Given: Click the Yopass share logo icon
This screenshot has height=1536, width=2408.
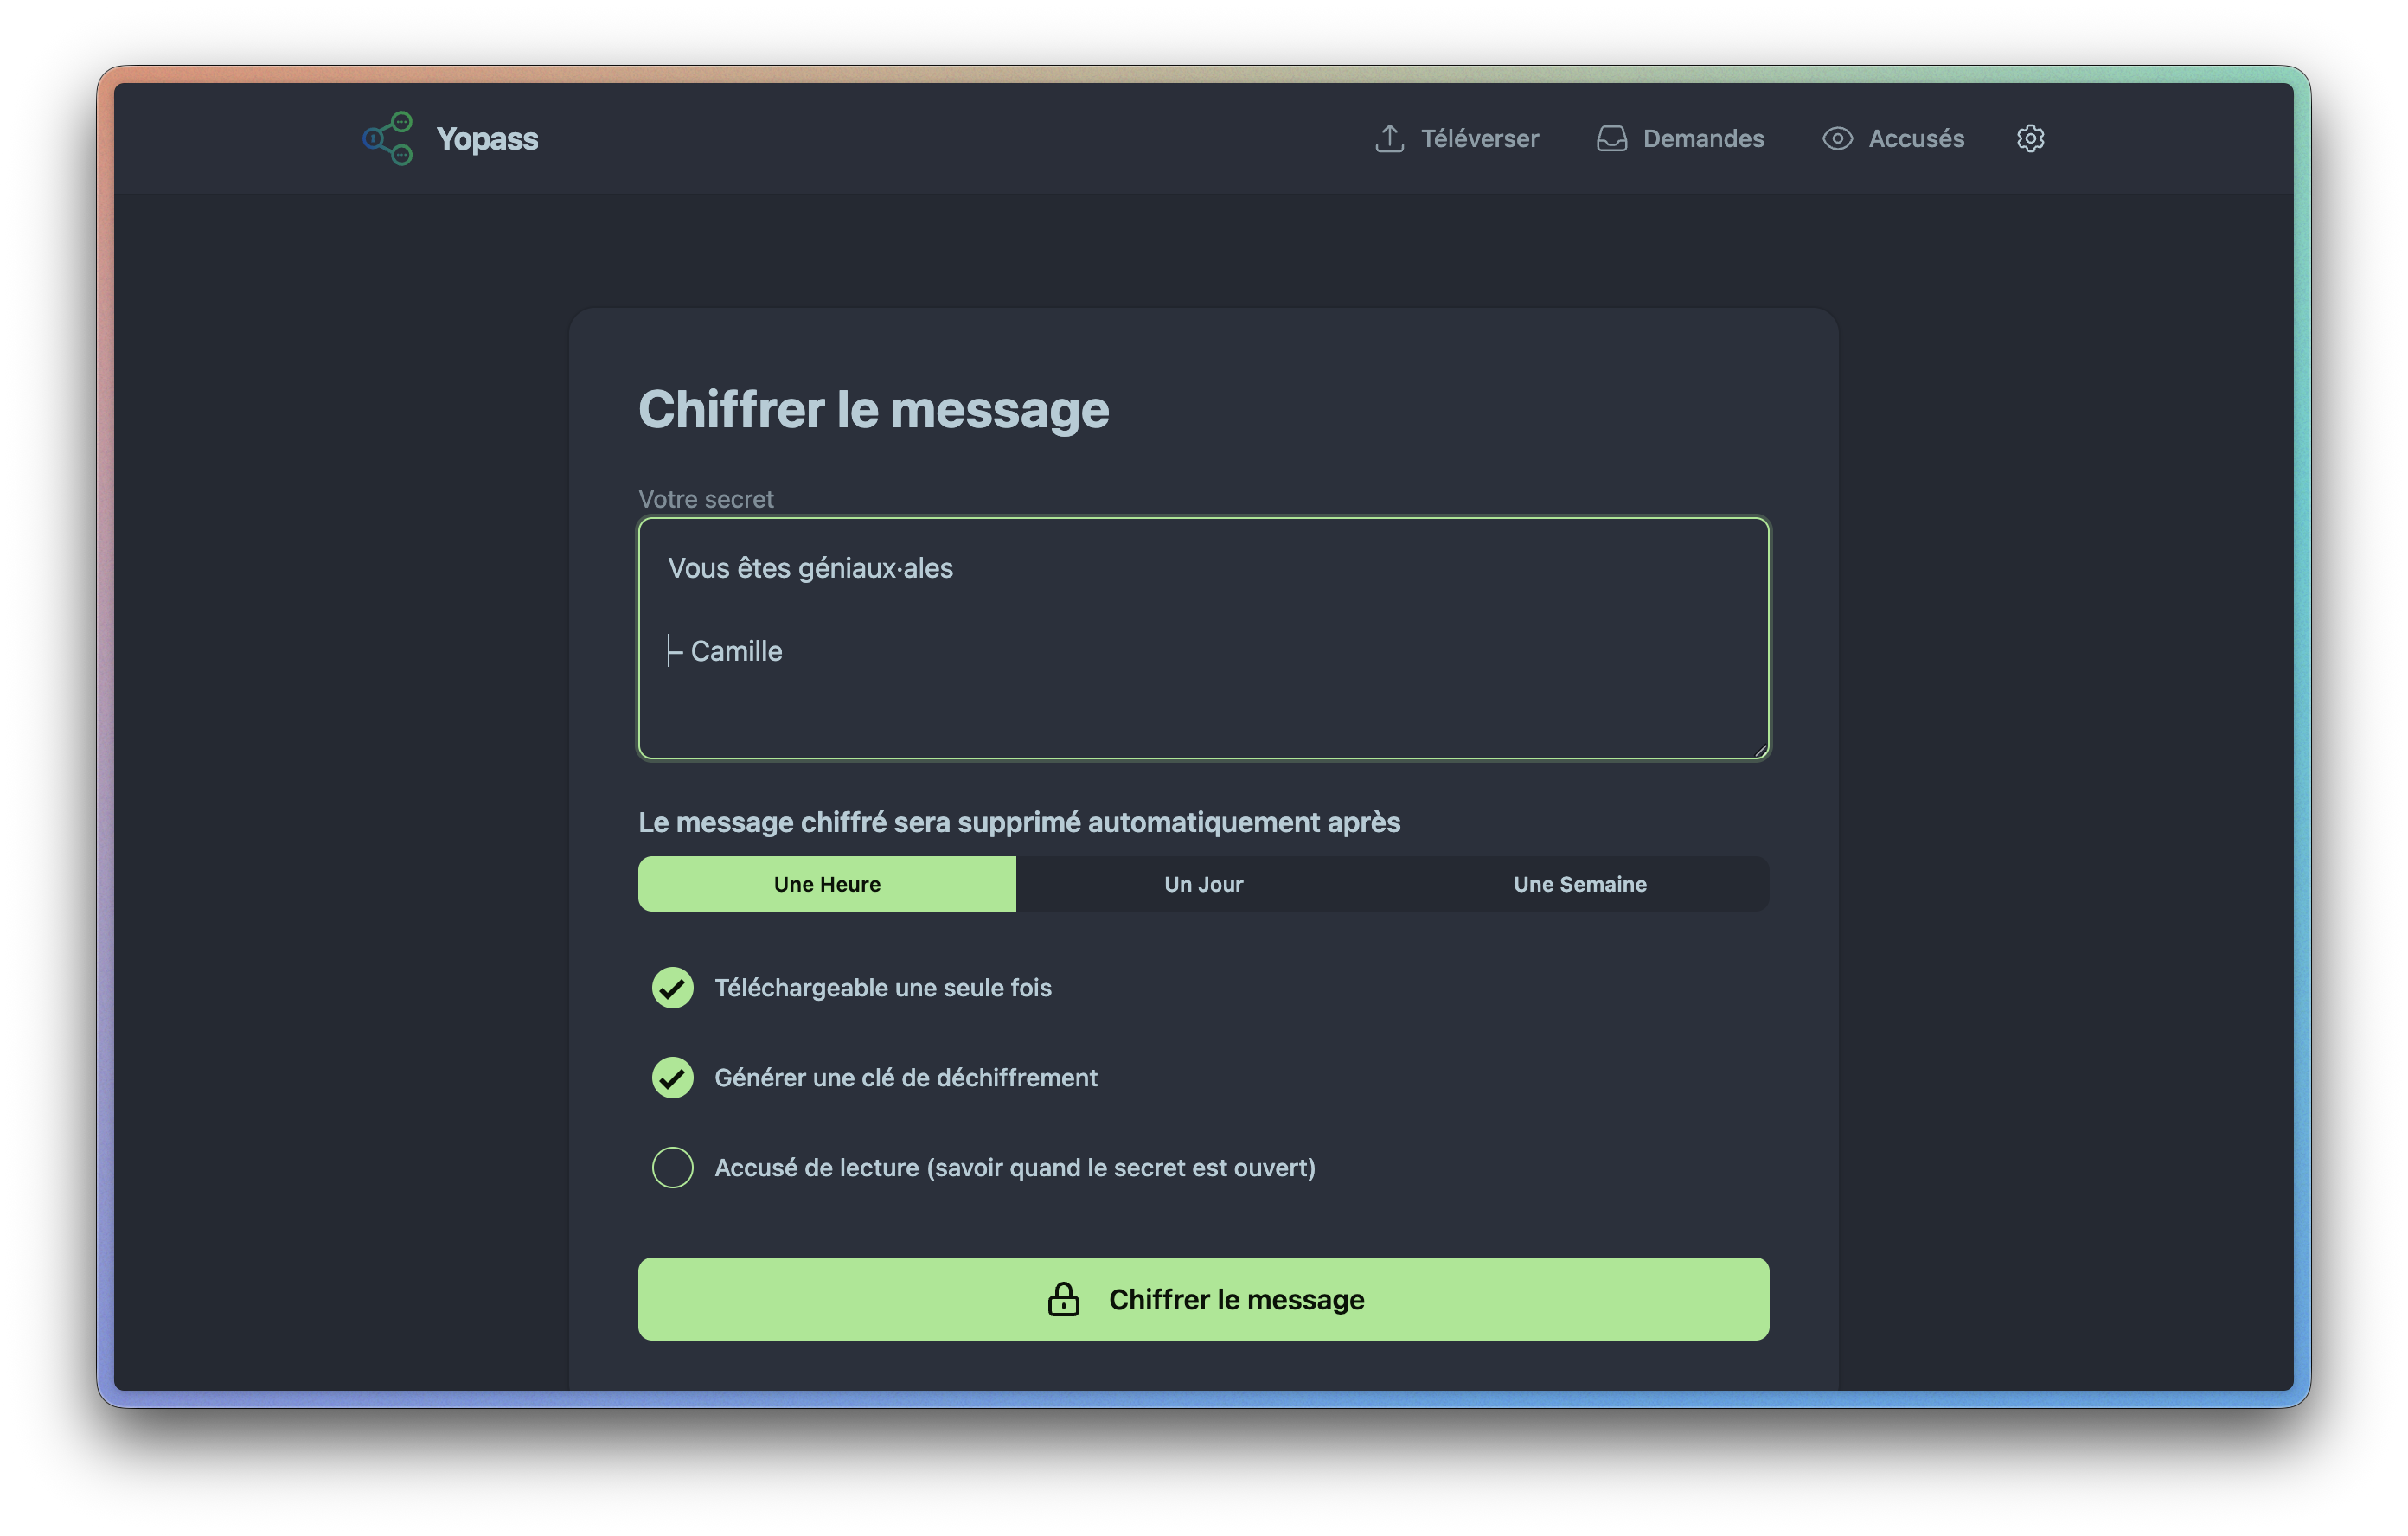Looking at the screenshot, I should tap(388, 138).
